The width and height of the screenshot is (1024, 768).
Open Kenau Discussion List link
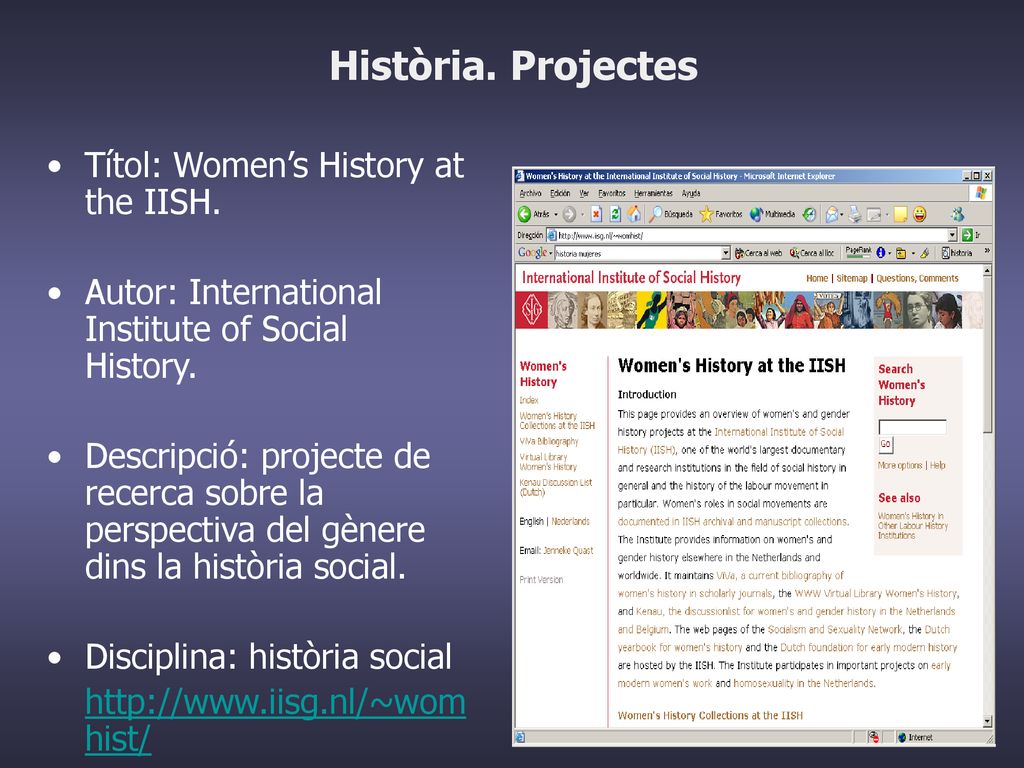[556, 487]
